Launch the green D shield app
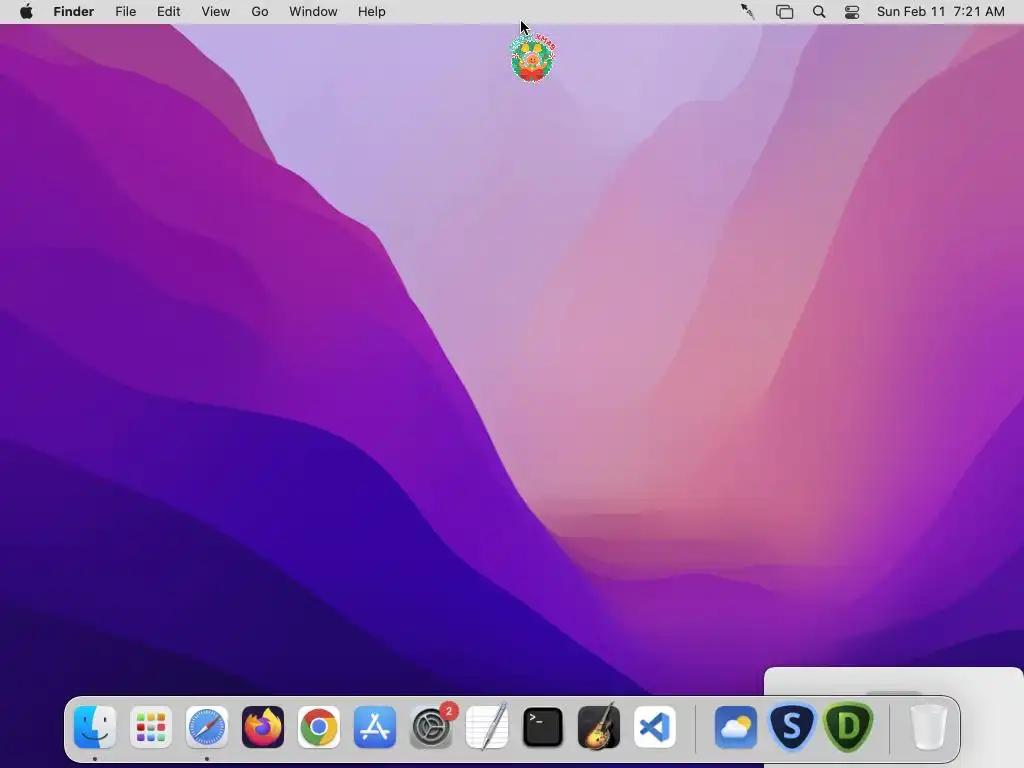The width and height of the screenshot is (1024, 768). pos(848,727)
